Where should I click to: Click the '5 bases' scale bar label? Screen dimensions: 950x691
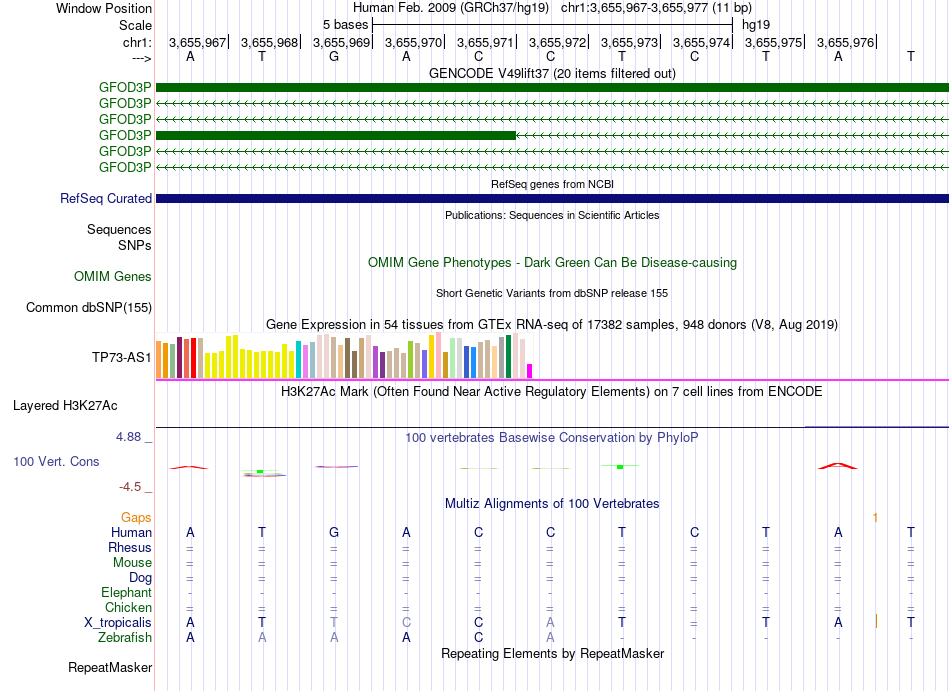(x=345, y=25)
